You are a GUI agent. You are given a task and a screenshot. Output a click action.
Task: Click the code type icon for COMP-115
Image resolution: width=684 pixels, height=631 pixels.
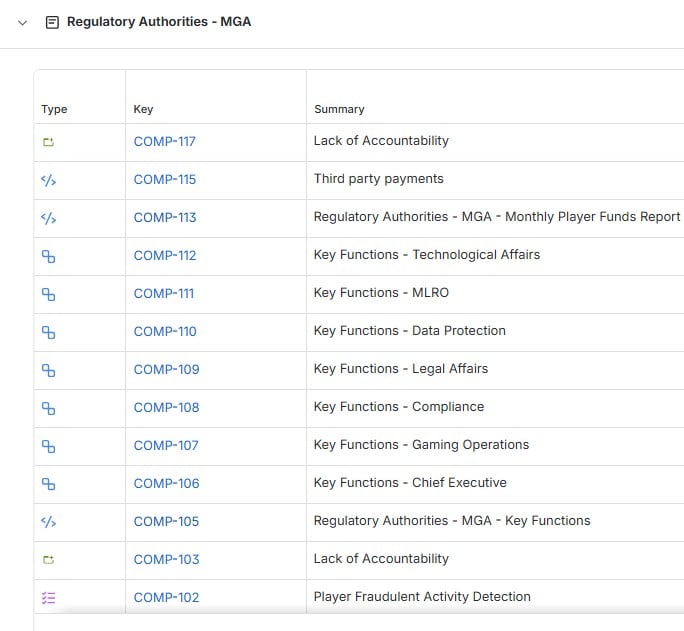(48, 180)
